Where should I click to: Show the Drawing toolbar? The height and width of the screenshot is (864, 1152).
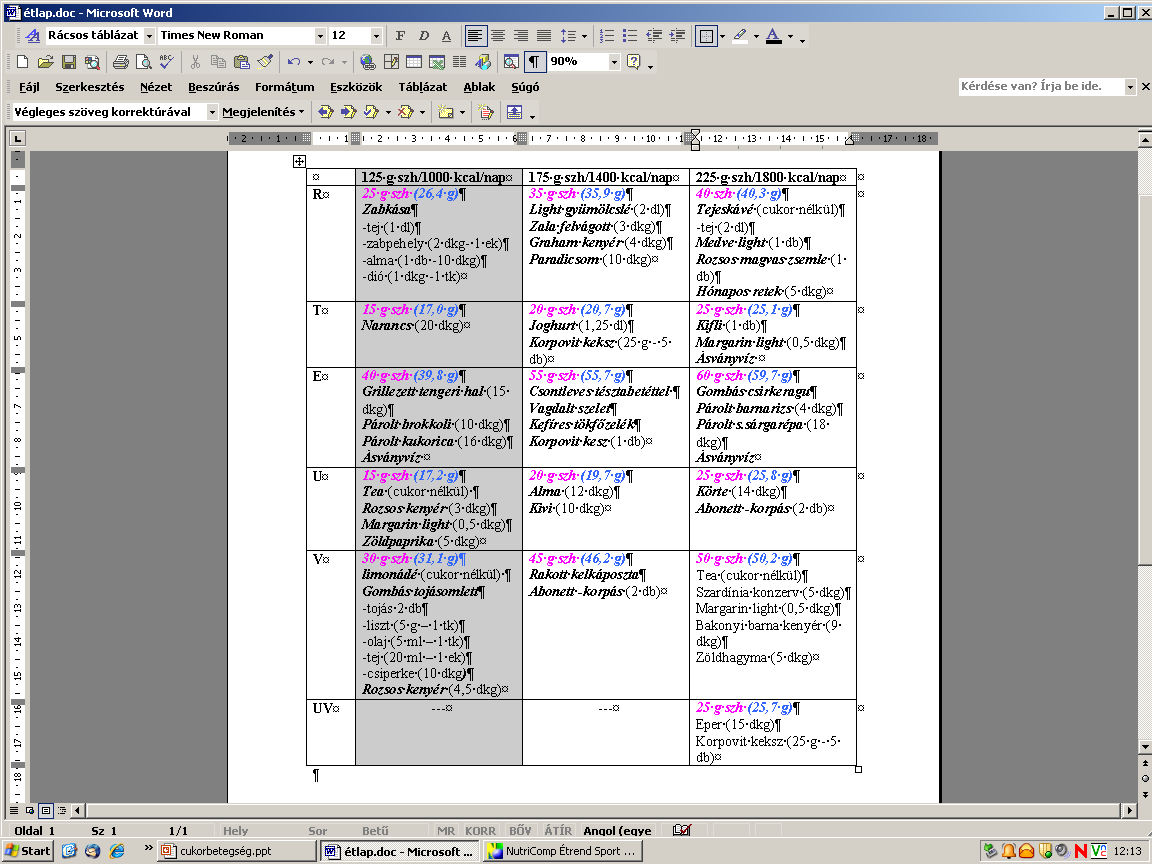point(483,62)
